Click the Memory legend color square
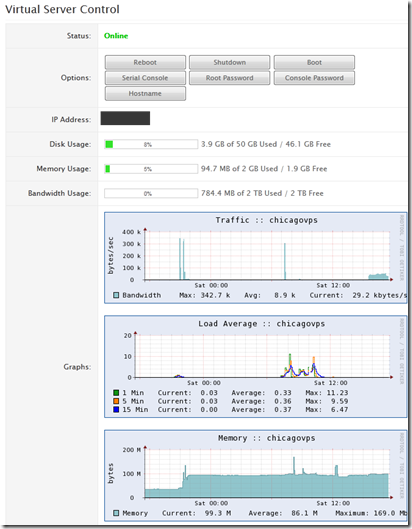This screenshot has width=412, height=529. [x=116, y=513]
